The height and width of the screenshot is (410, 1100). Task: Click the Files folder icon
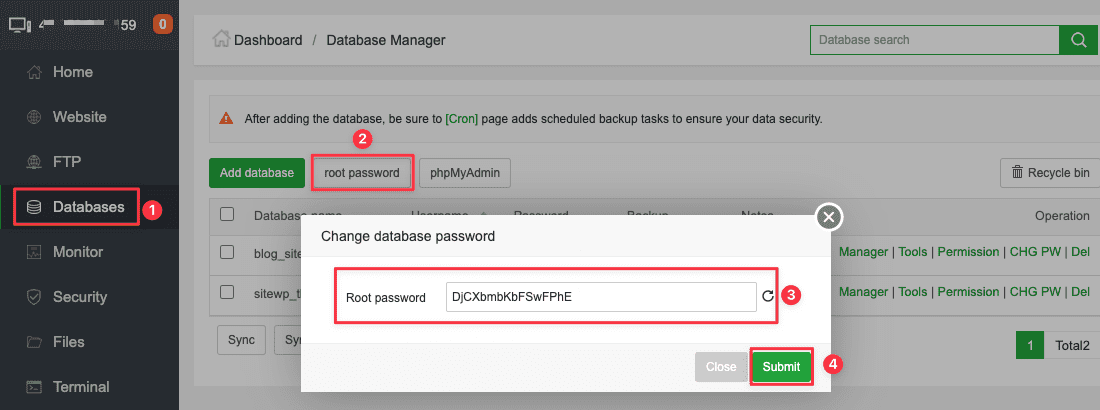[x=34, y=342]
